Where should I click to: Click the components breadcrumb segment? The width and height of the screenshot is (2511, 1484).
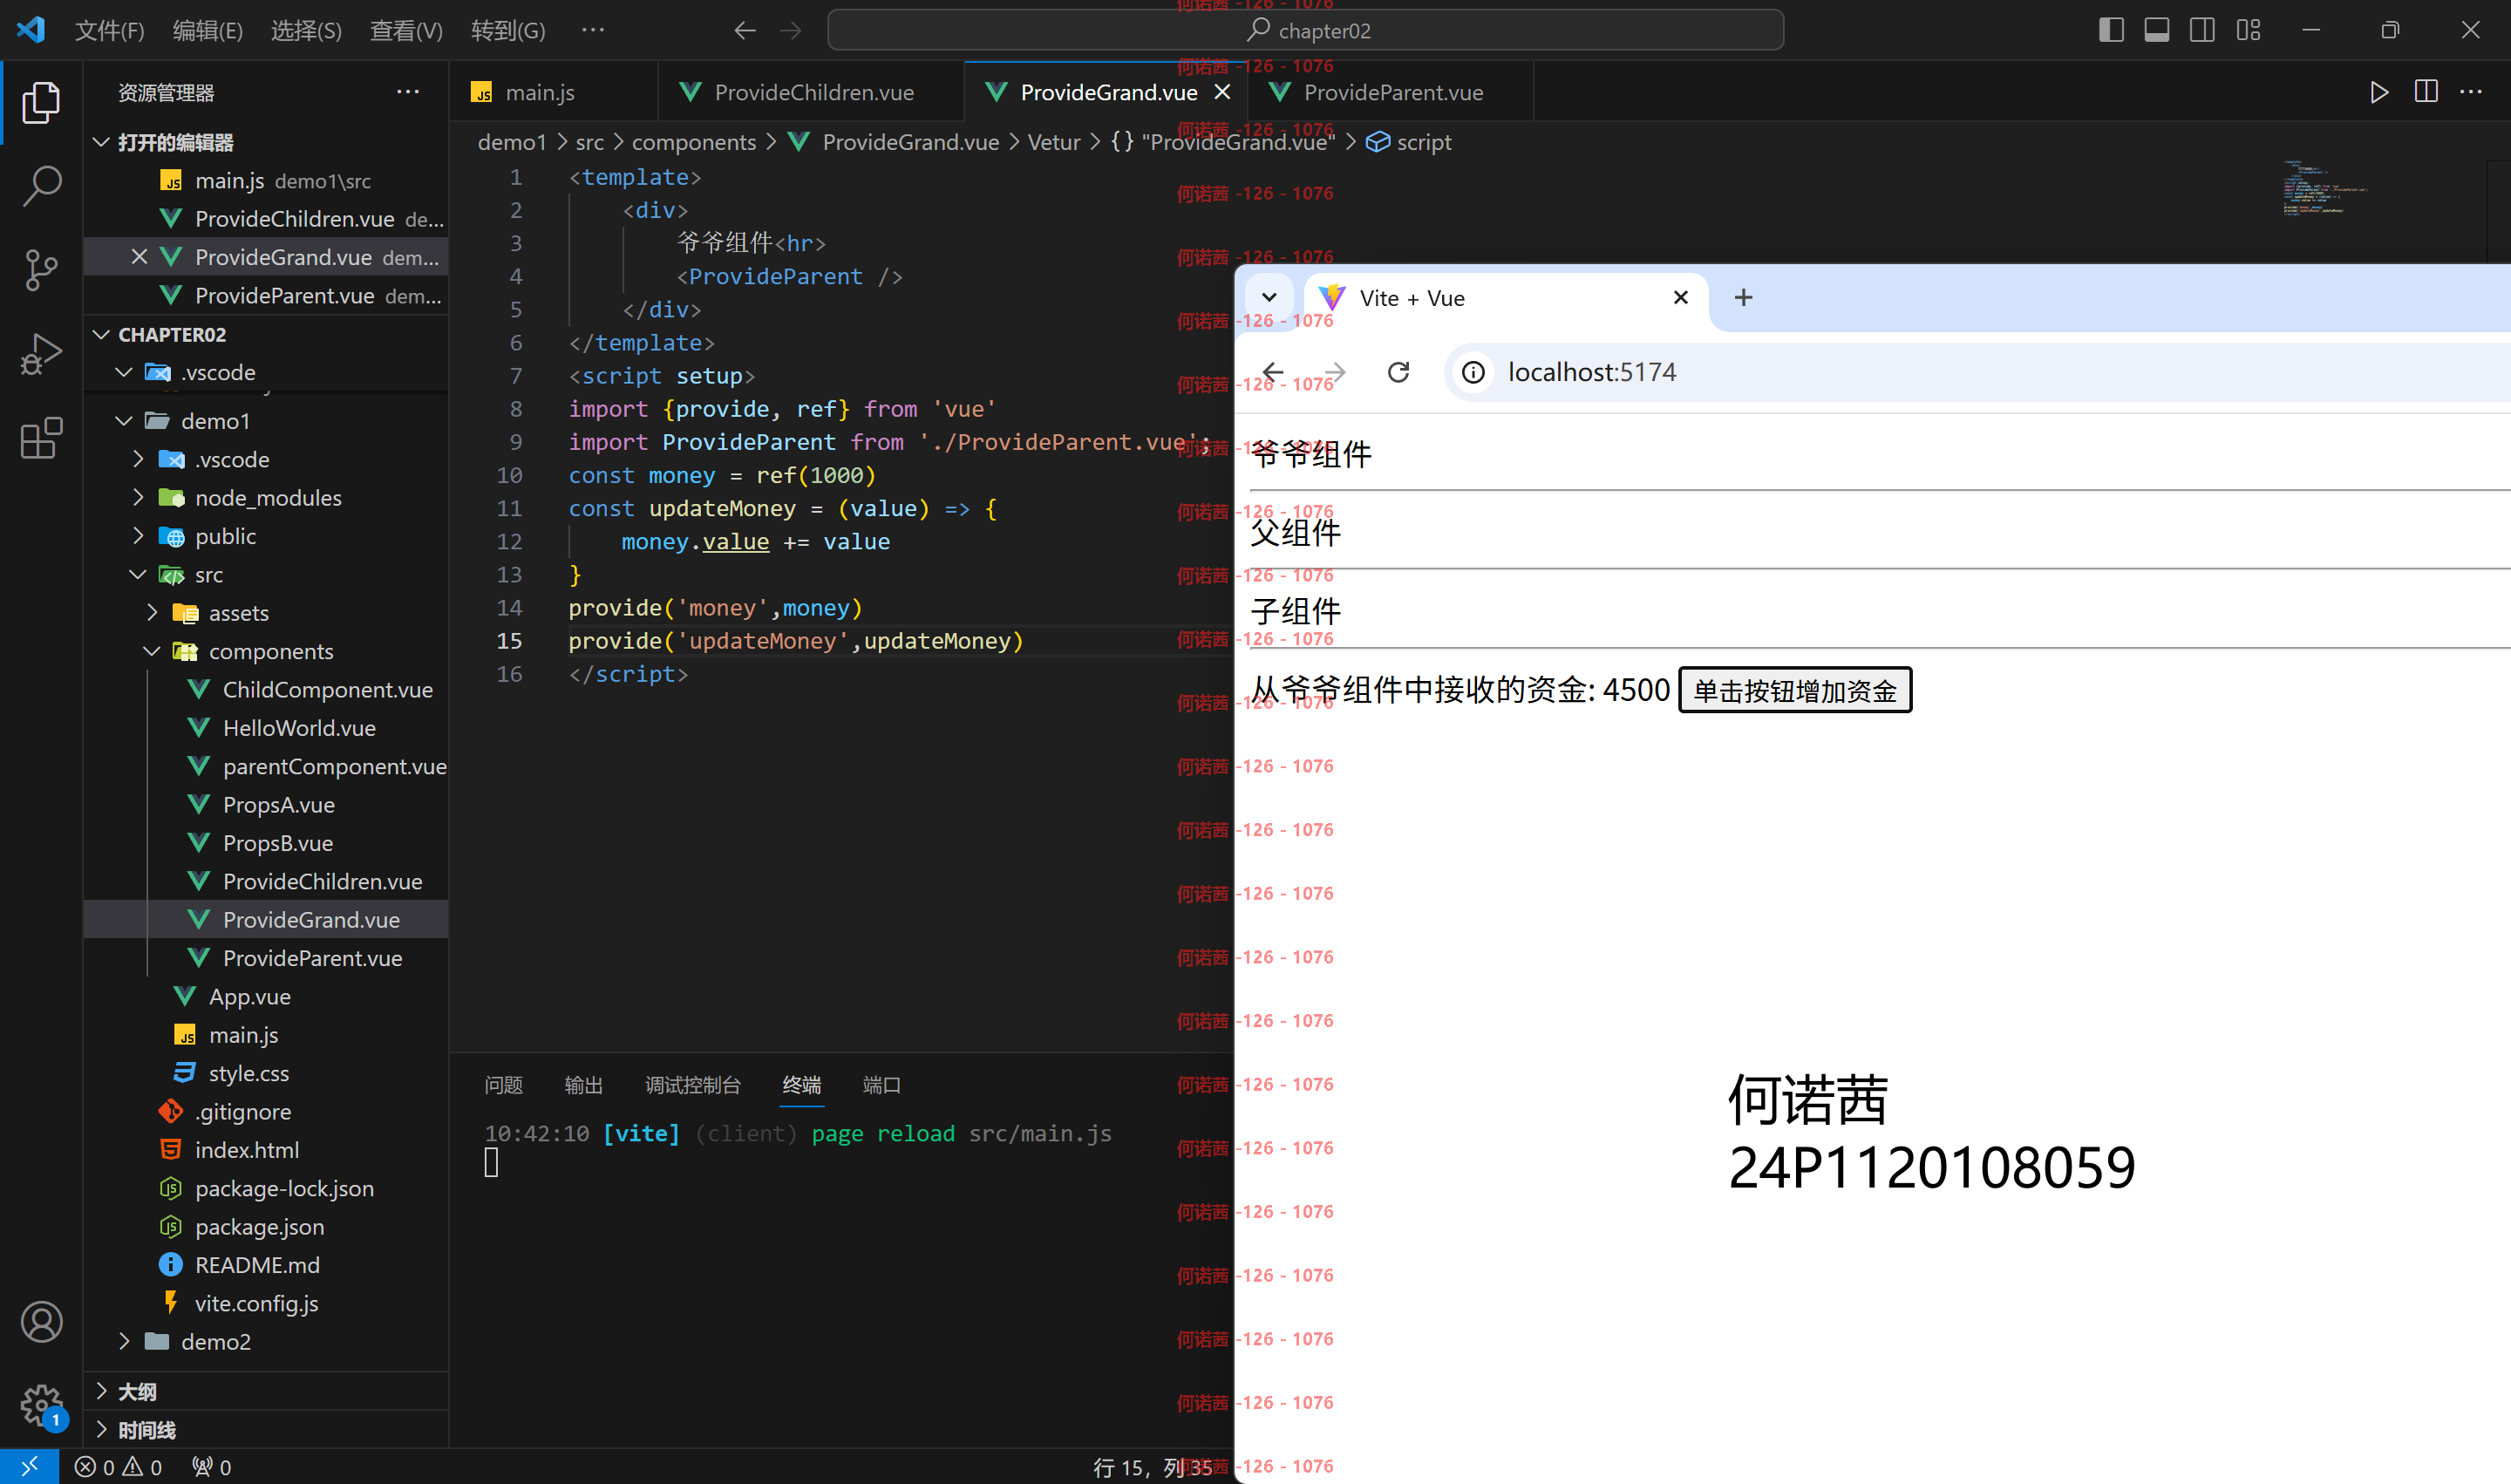(x=693, y=142)
